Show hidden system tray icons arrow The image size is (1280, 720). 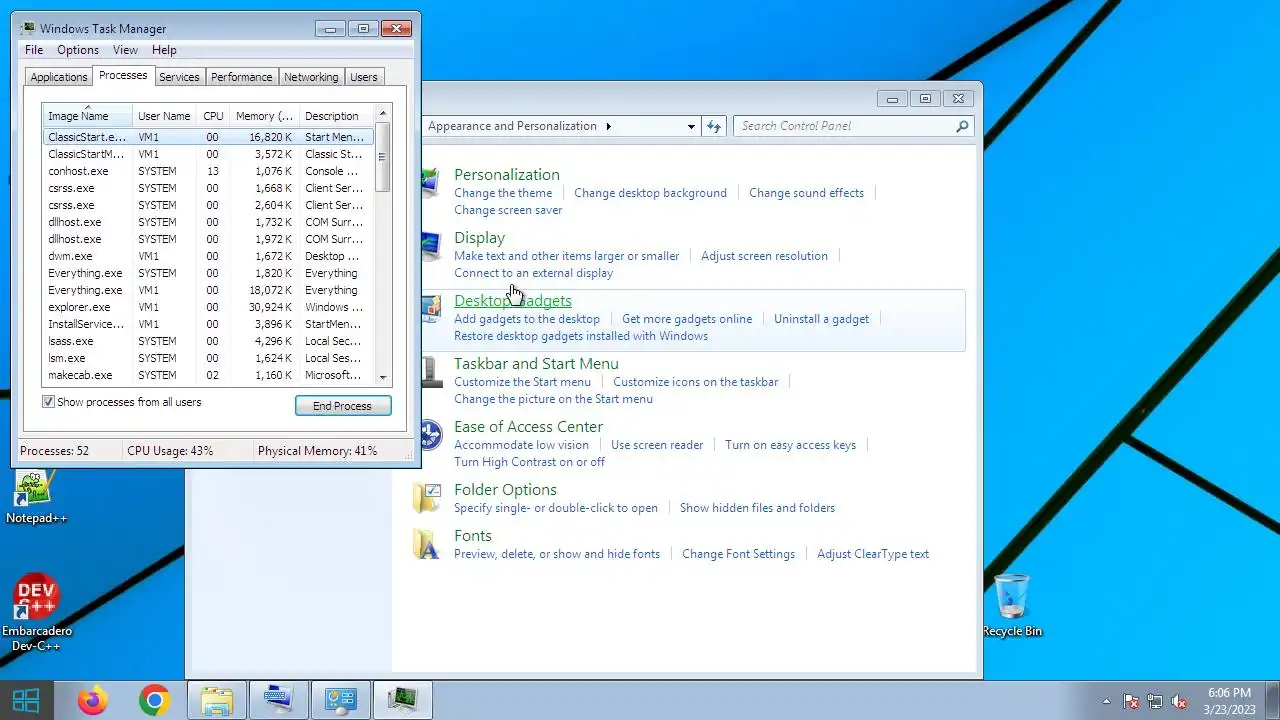tap(1105, 701)
